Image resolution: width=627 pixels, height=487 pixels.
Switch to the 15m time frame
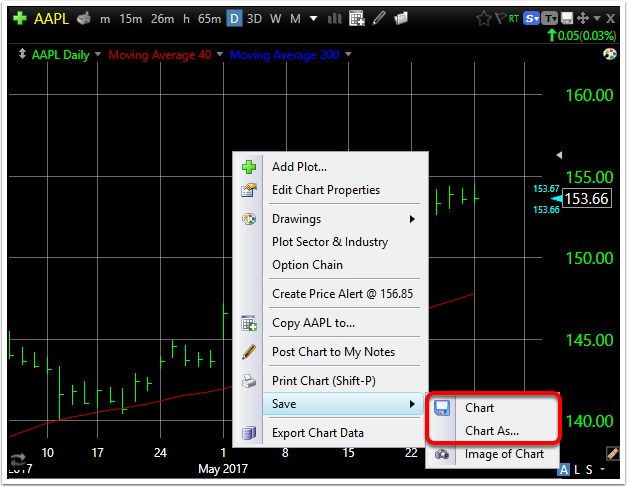(x=131, y=19)
